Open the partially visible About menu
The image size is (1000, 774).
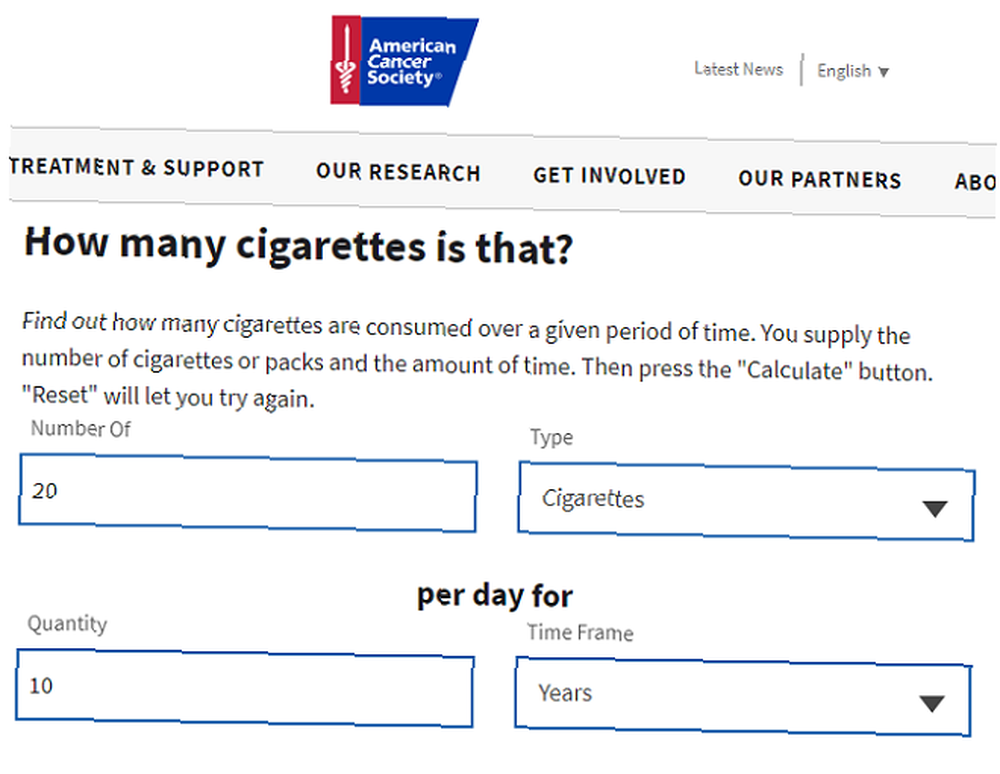tap(975, 182)
